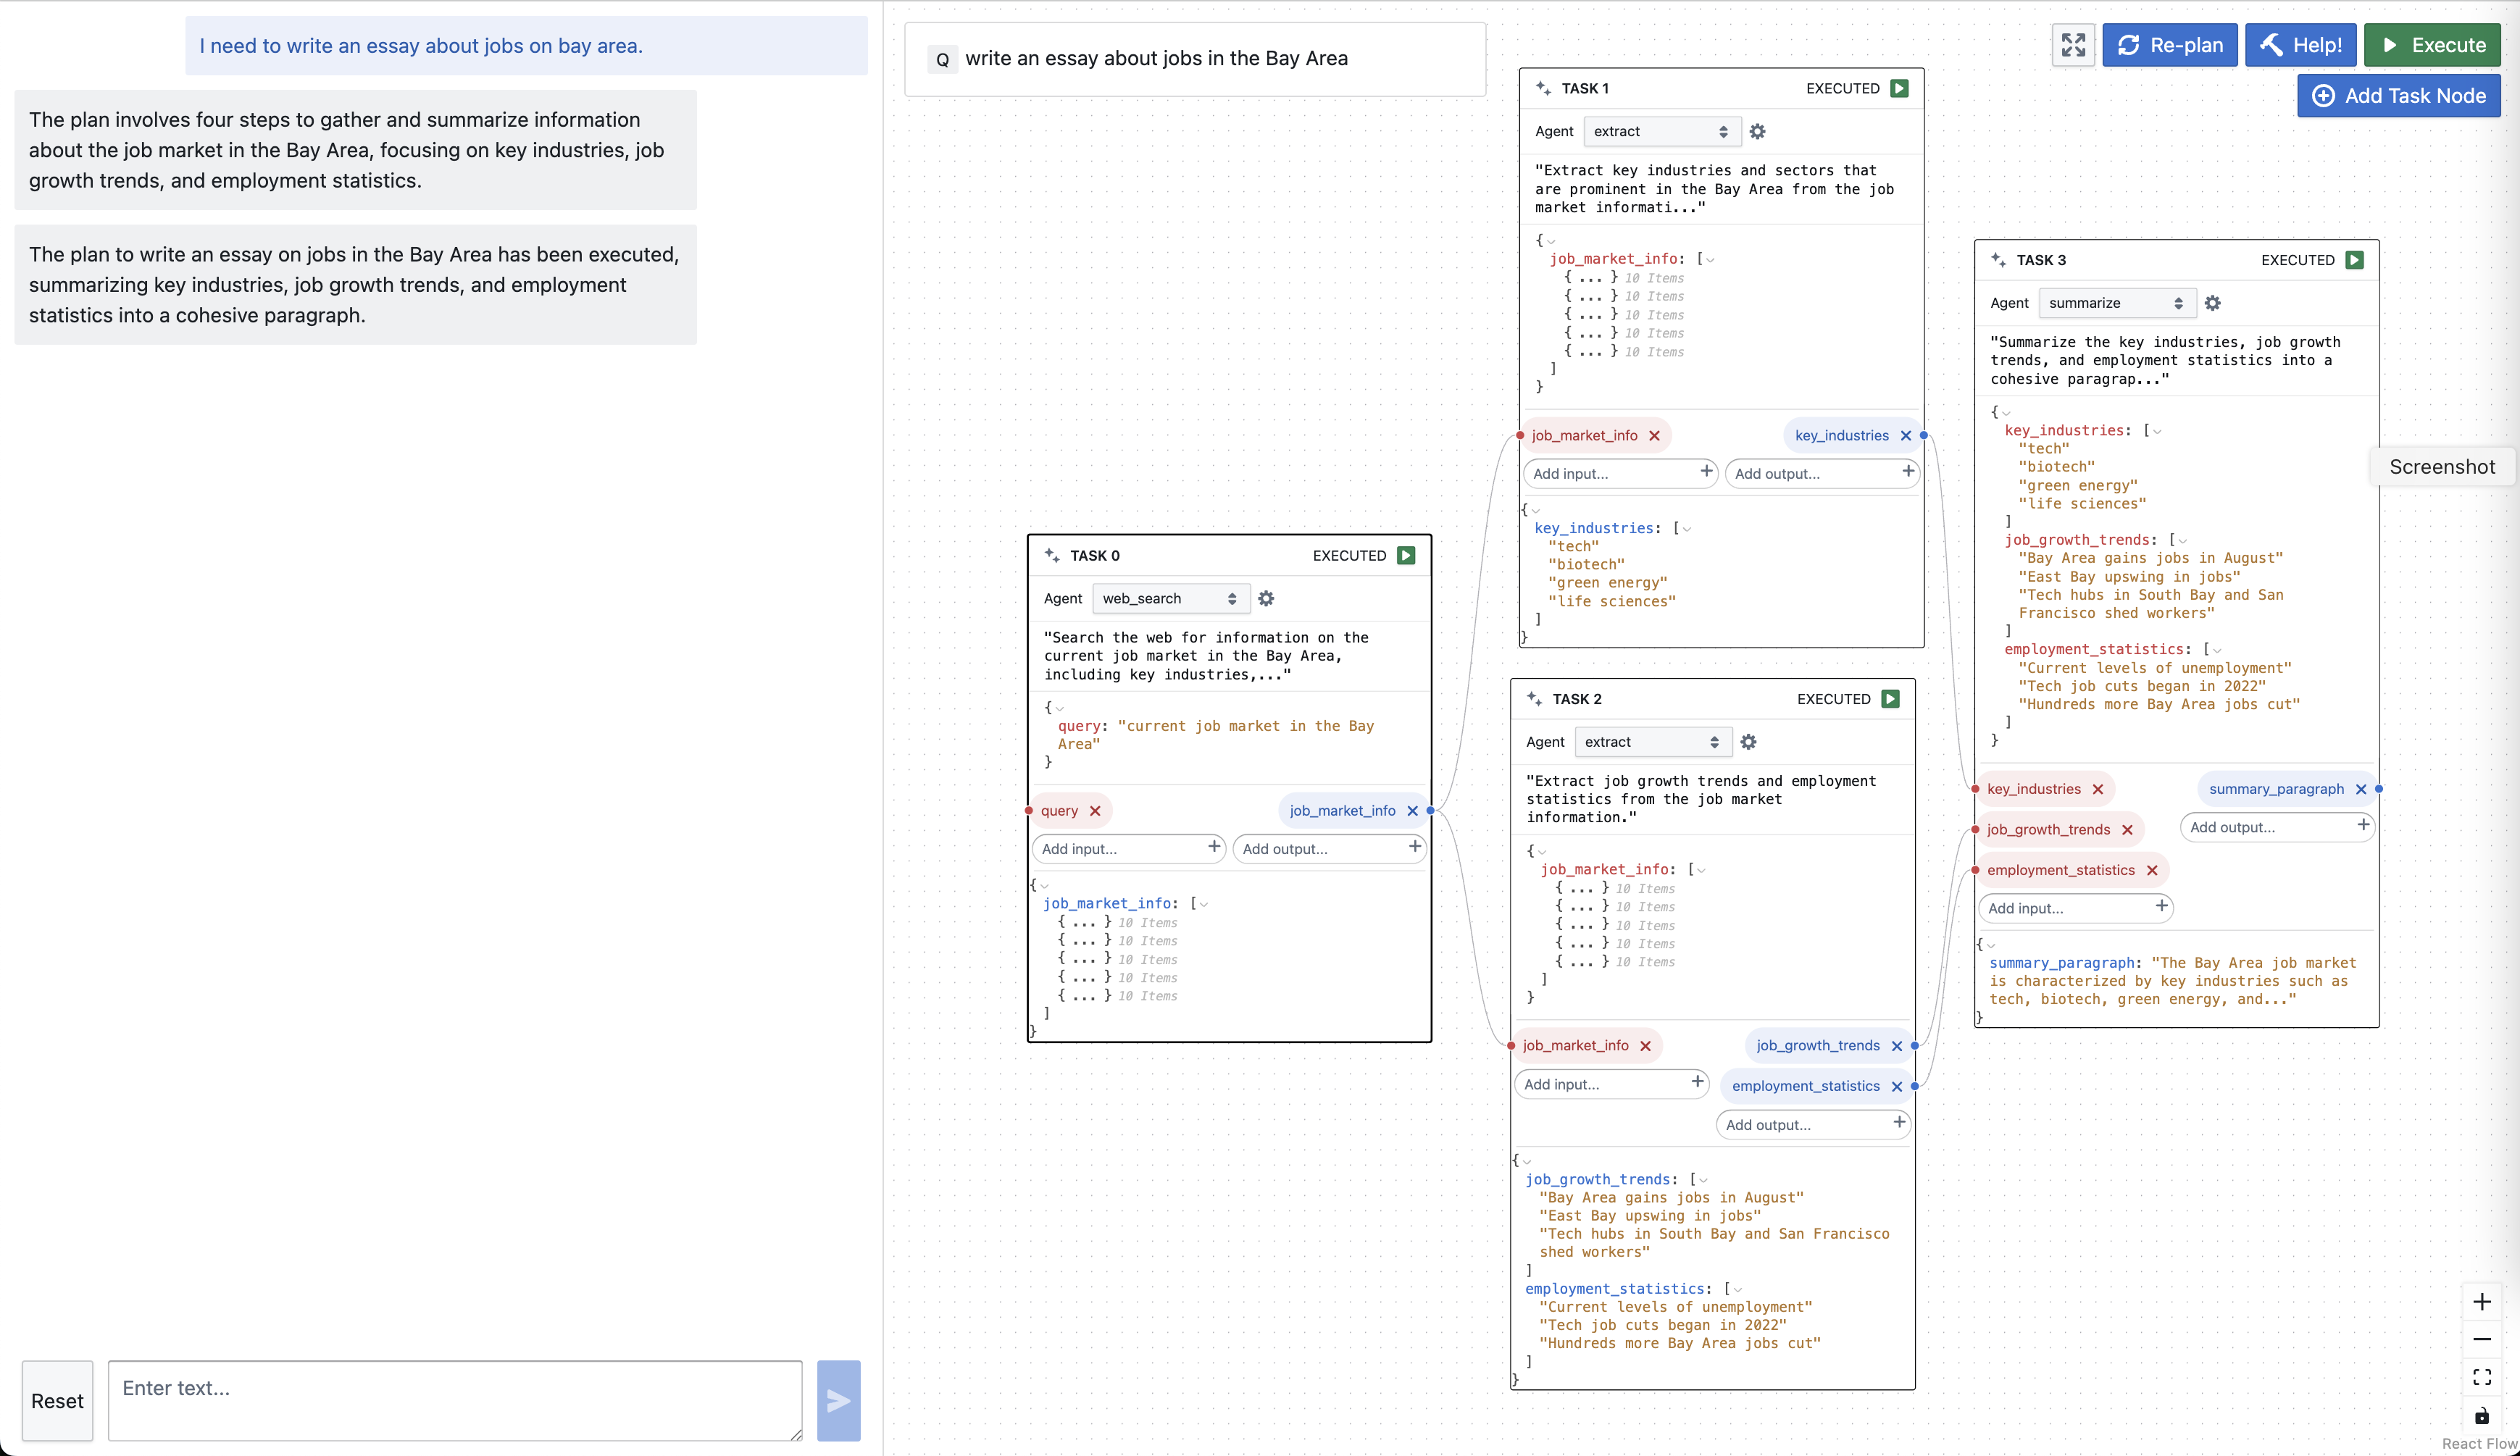The image size is (2520, 1456).
Task: Collapse the key_industries array in Task 3
Action: point(2157,431)
